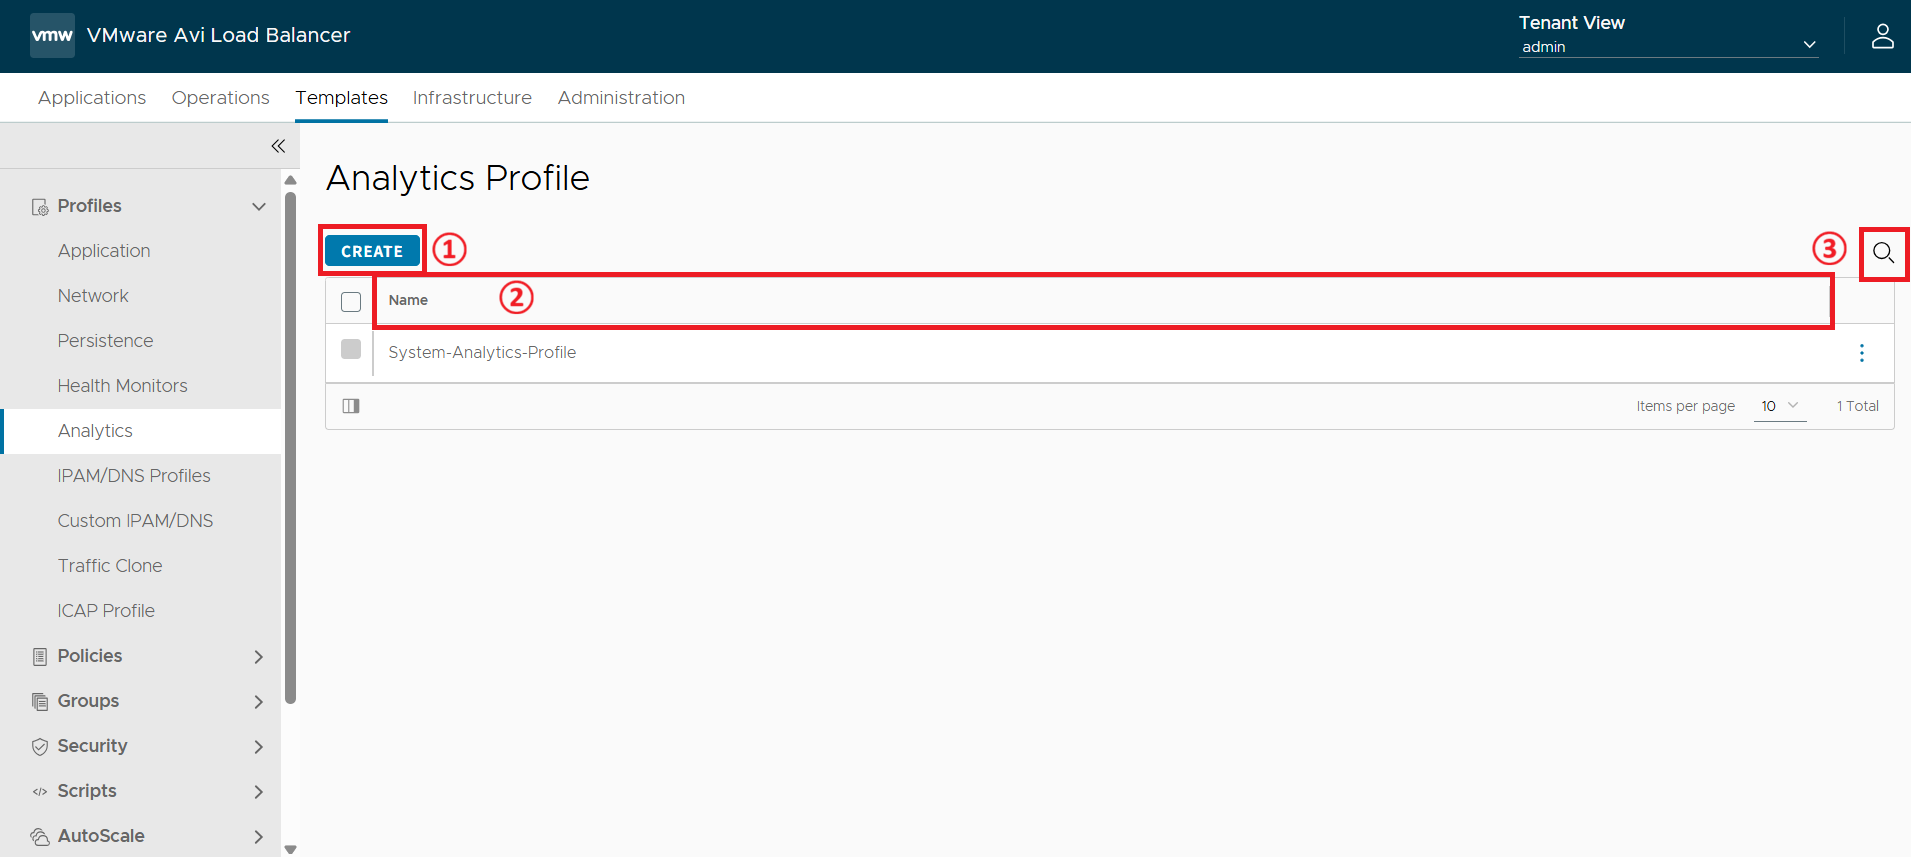Click the column chooser icon below table
Viewport: 1911px width, 857px height.
(351, 406)
